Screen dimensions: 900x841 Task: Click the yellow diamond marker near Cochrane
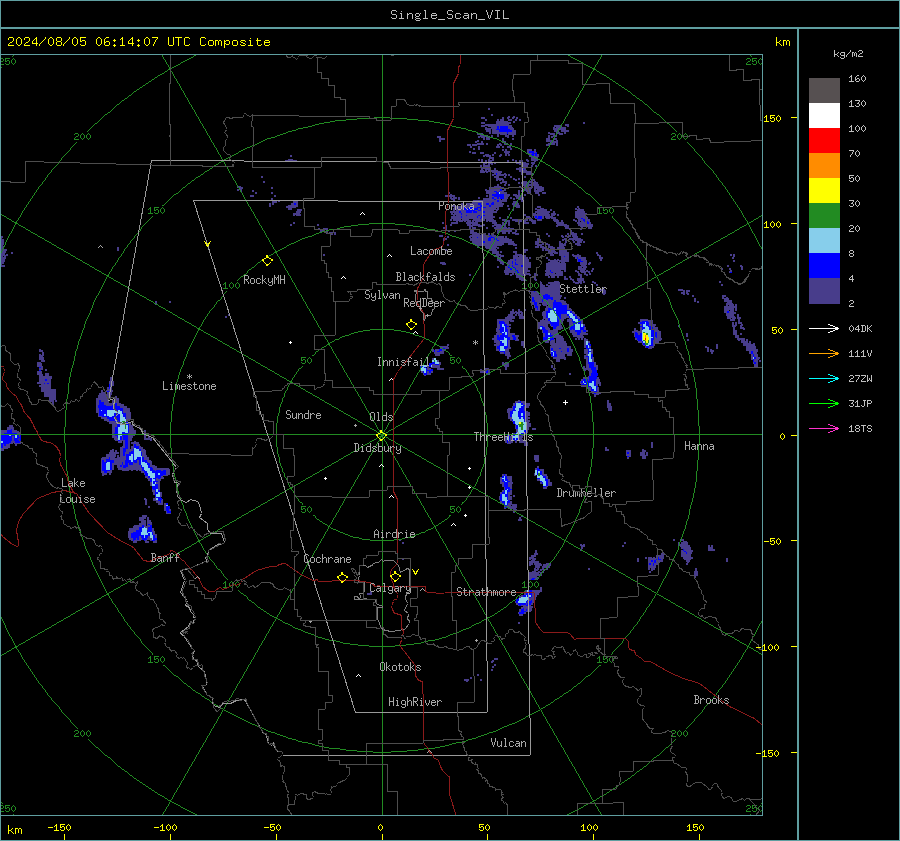(343, 577)
